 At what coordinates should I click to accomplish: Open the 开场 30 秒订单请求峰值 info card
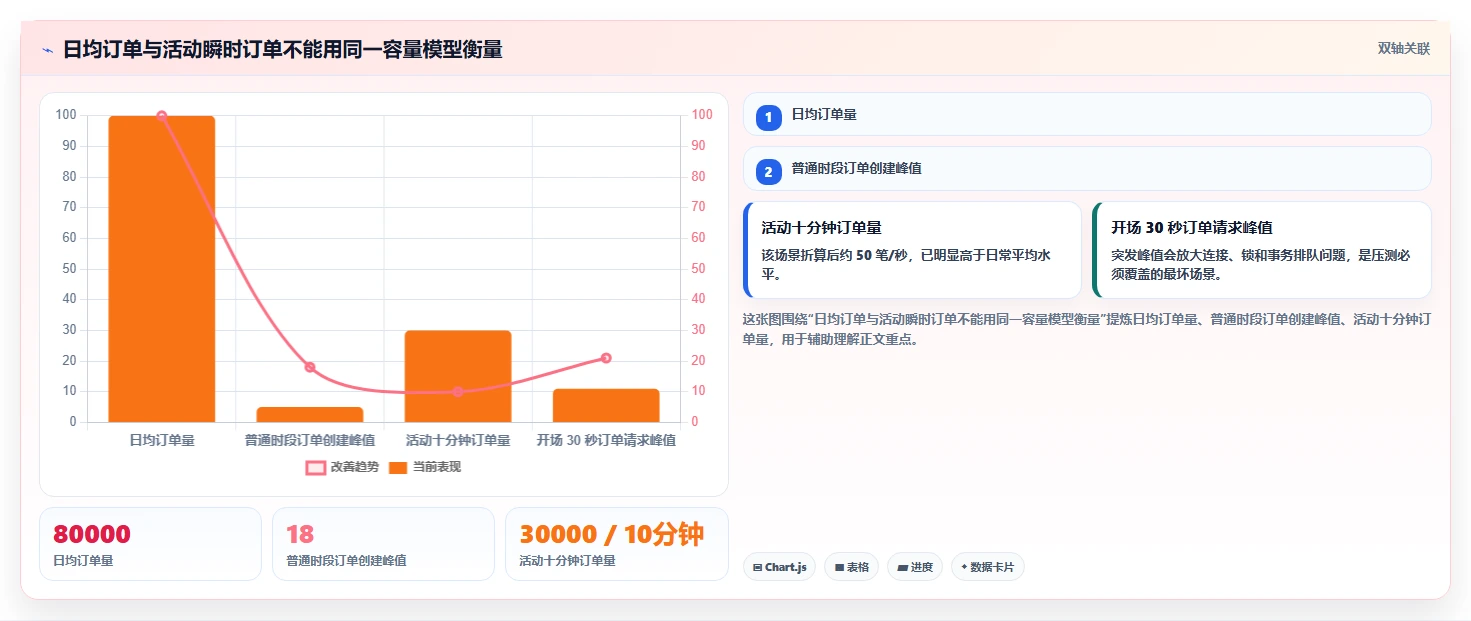(x=1262, y=250)
